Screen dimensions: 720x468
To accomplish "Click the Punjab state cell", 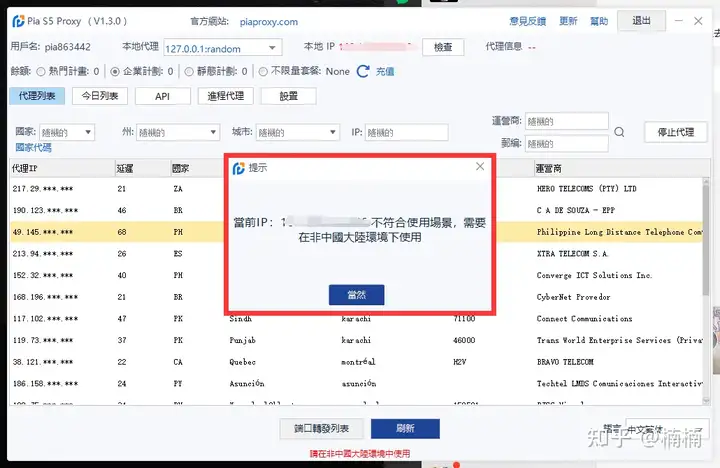I will 242,340.
